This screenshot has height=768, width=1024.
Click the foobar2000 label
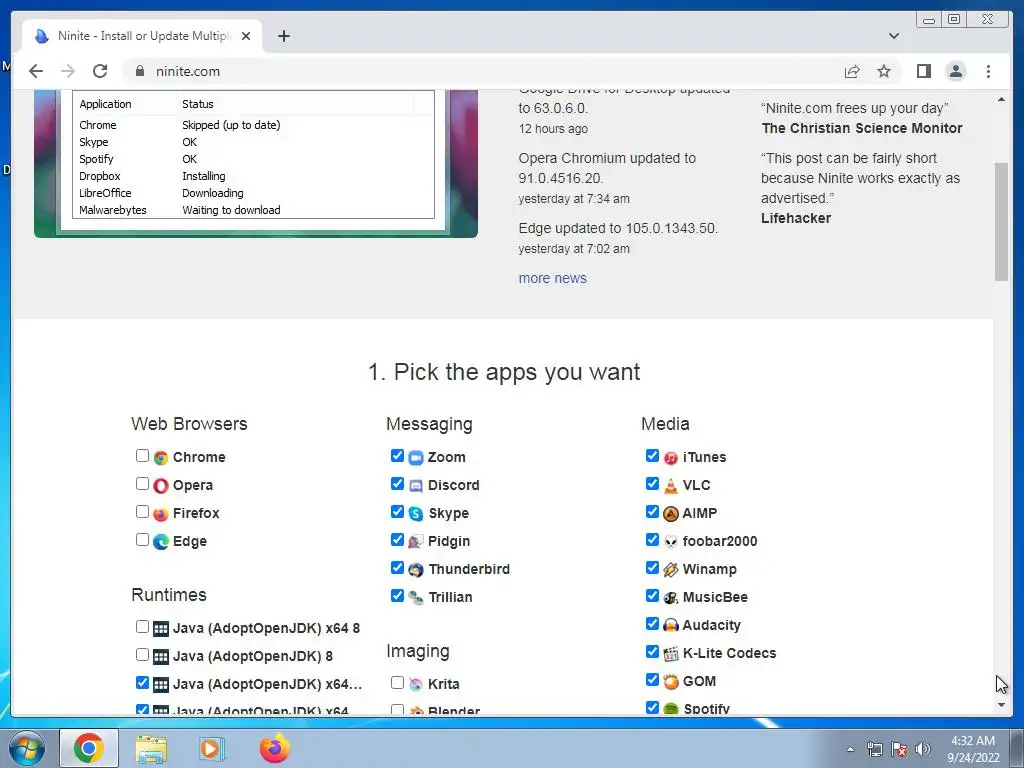[x=720, y=541]
